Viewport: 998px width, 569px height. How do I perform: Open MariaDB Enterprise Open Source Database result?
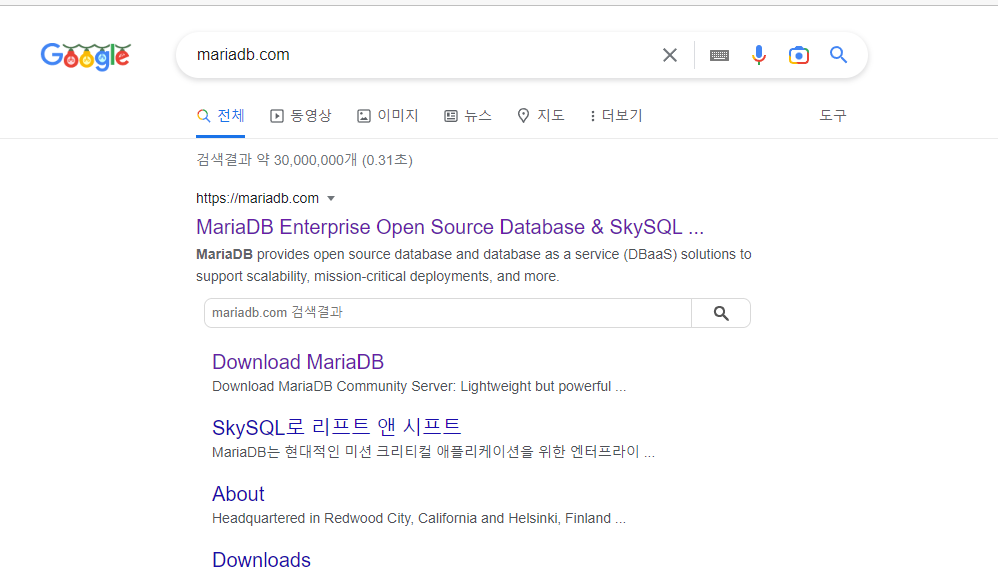click(x=450, y=227)
